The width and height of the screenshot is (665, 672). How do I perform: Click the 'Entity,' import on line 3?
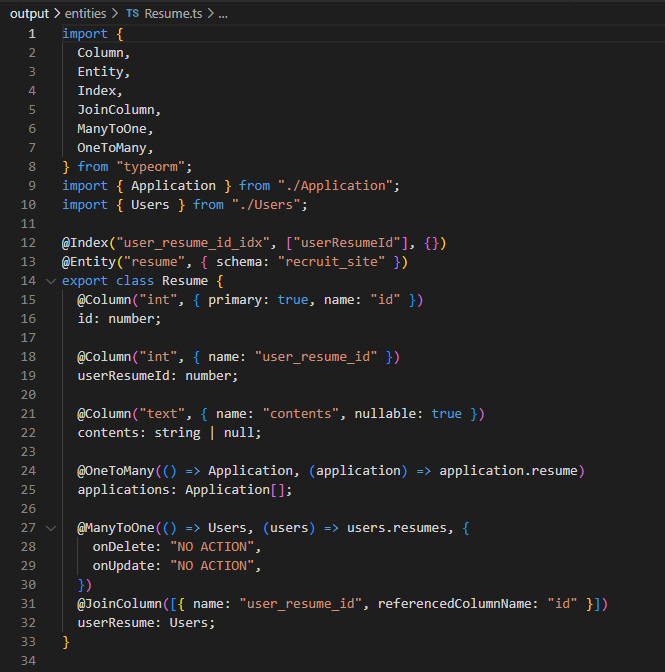[103, 72]
